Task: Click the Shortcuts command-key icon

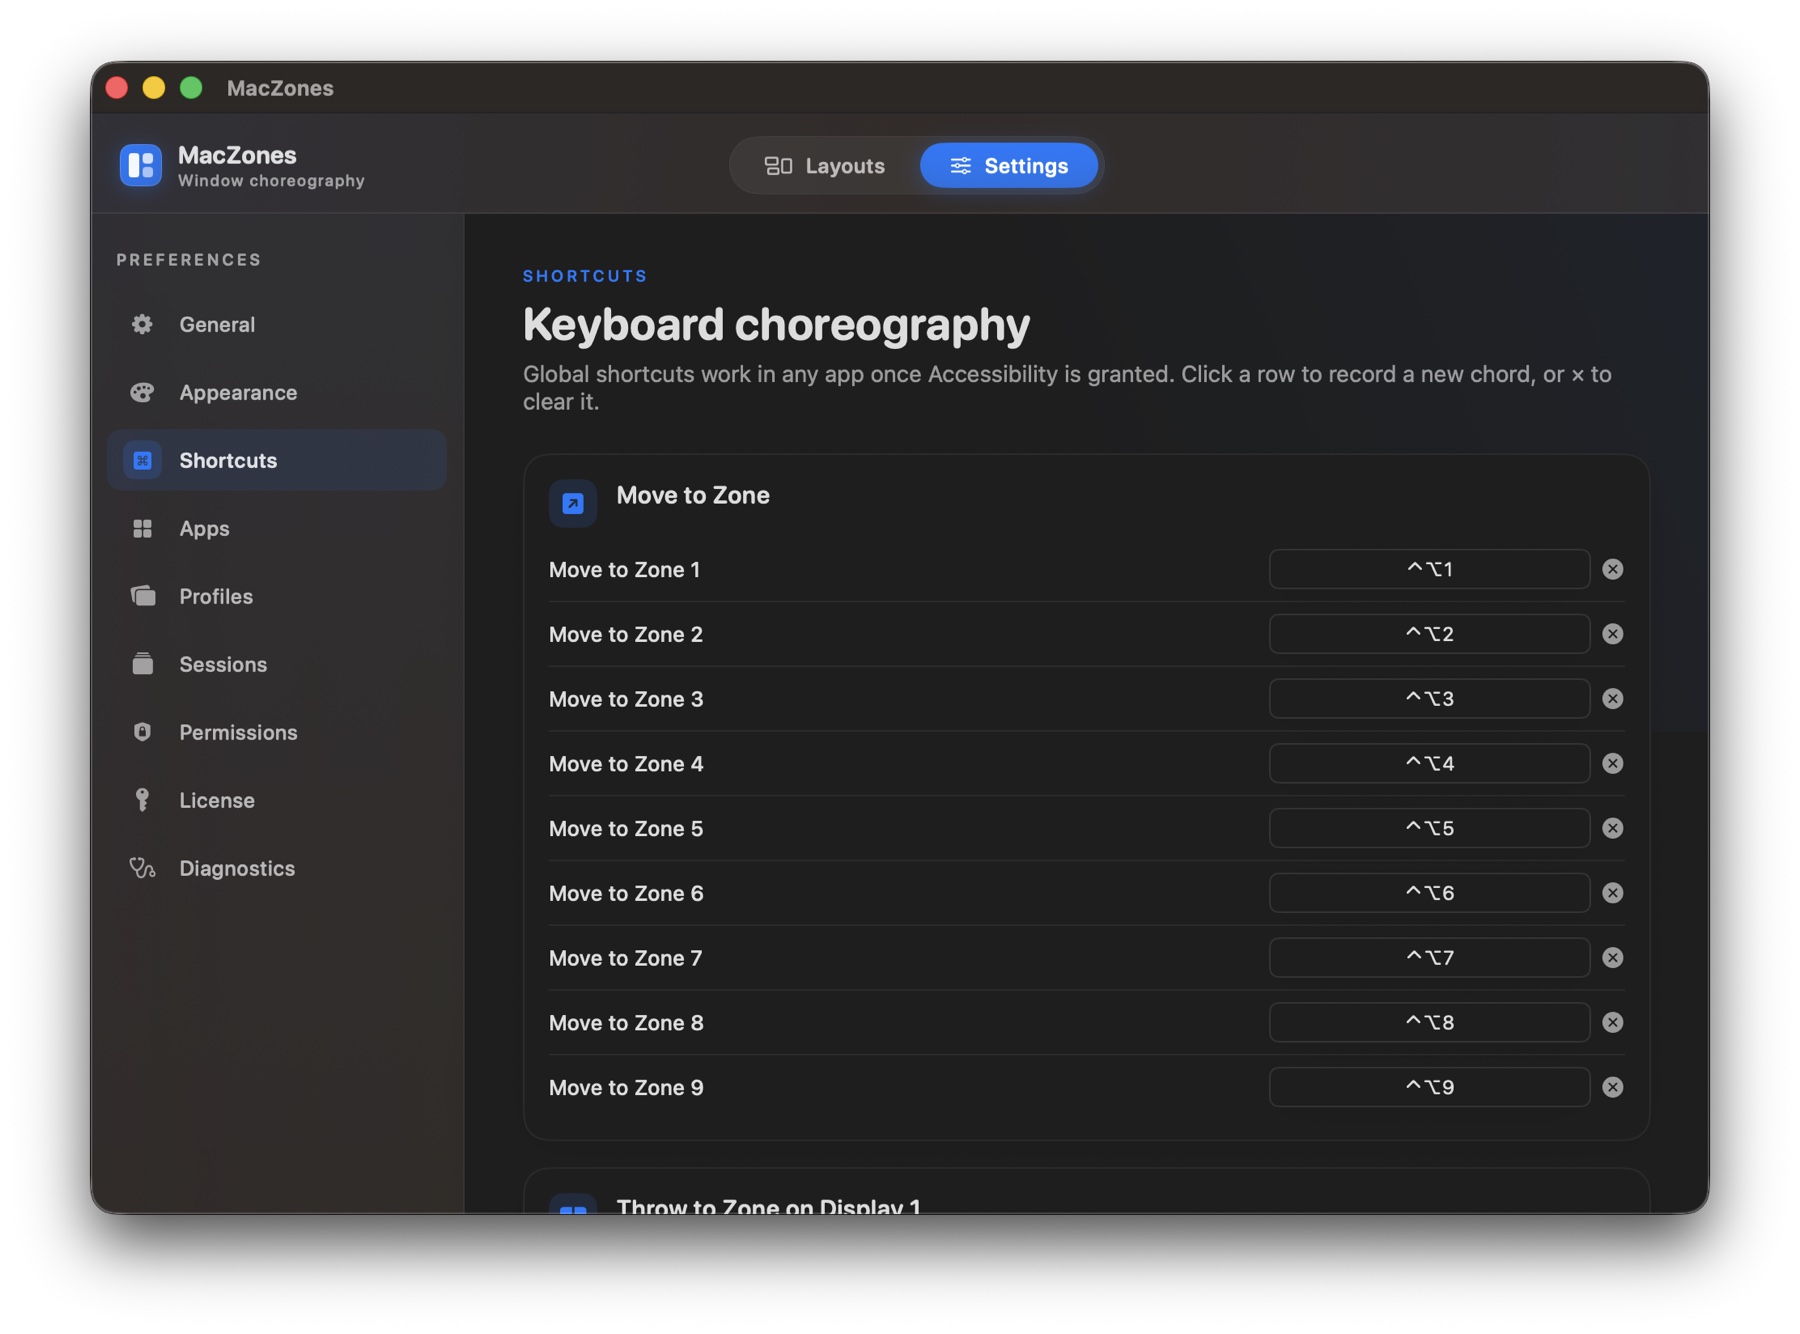Action: coord(142,460)
